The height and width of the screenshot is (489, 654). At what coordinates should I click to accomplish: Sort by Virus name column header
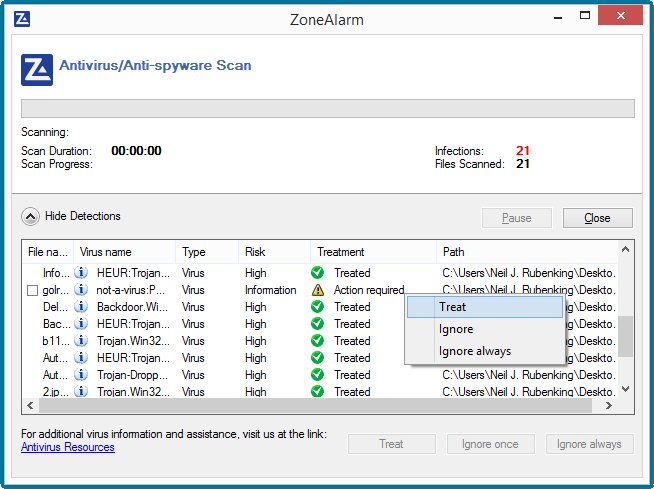point(124,252)
